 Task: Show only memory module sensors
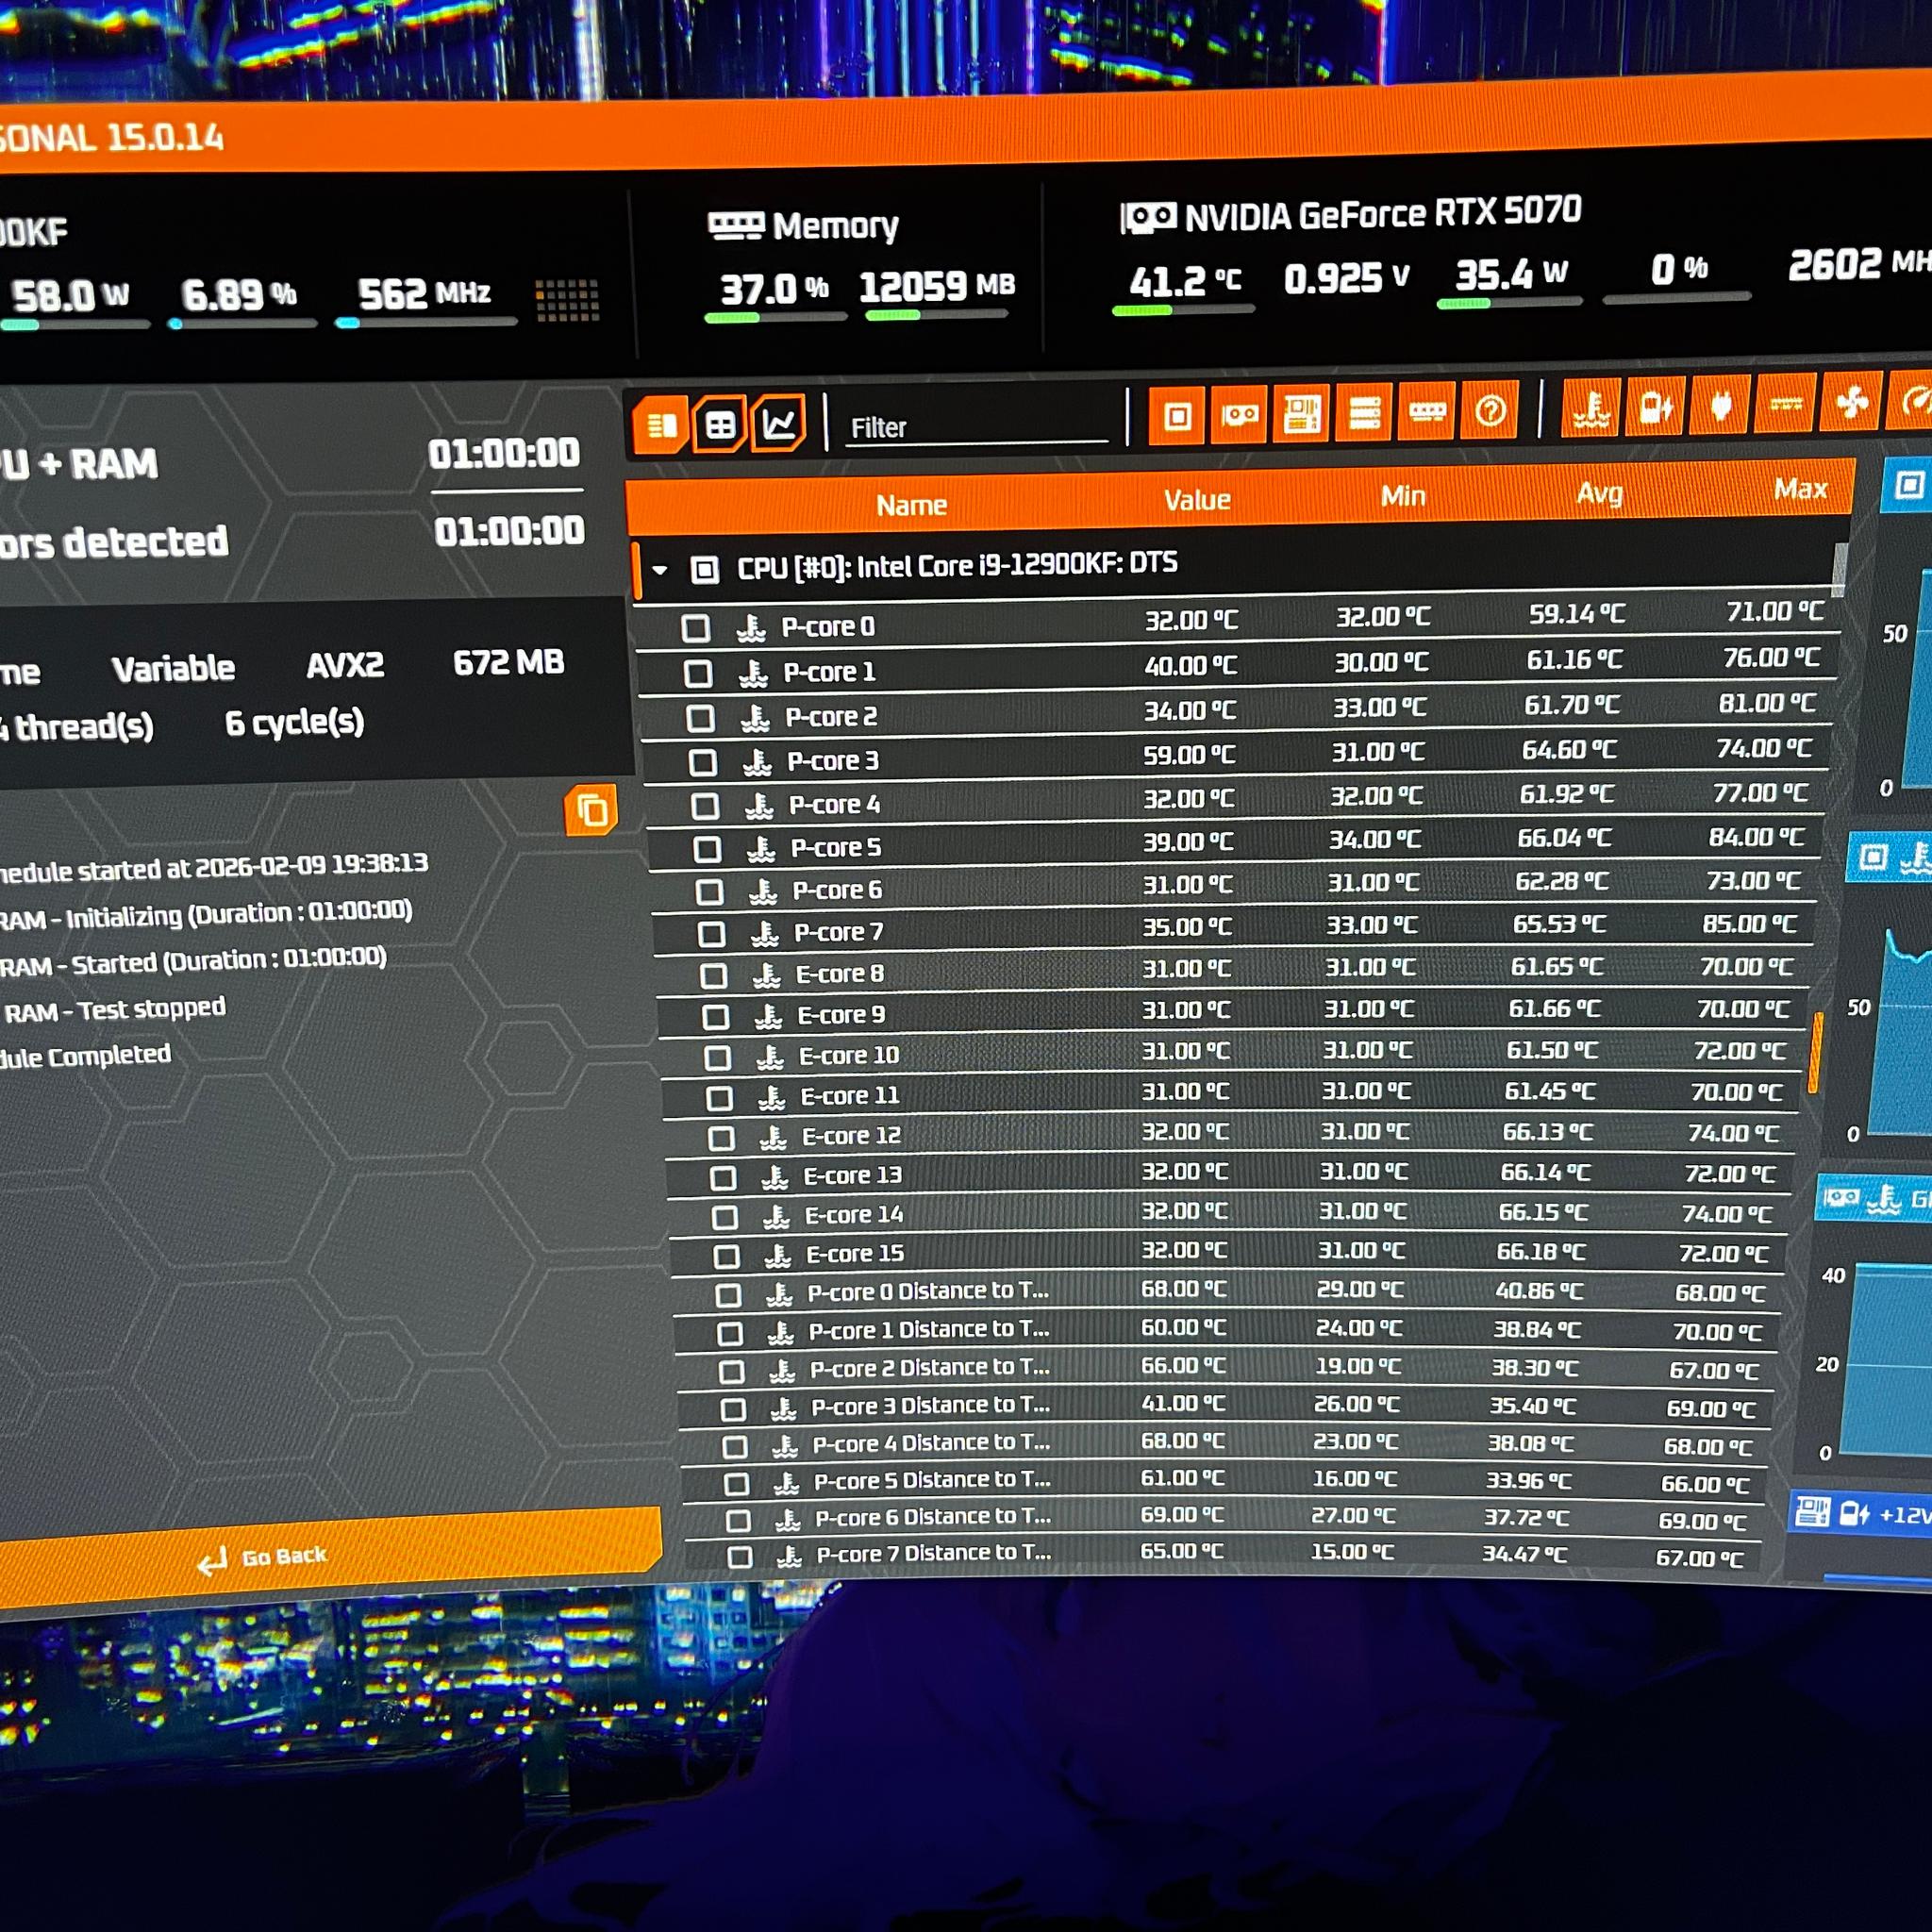point(1427,411)
